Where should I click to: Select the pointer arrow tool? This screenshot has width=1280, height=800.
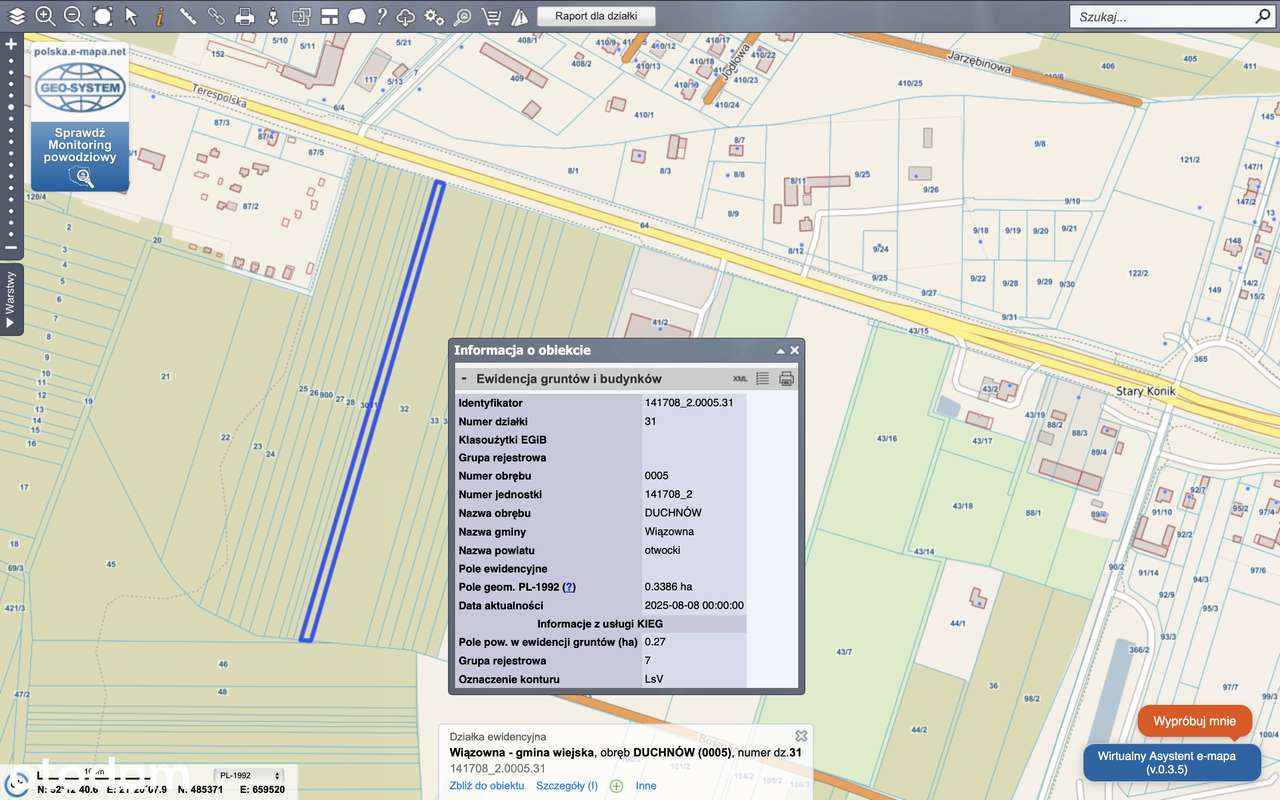click(x=130, y=15)
